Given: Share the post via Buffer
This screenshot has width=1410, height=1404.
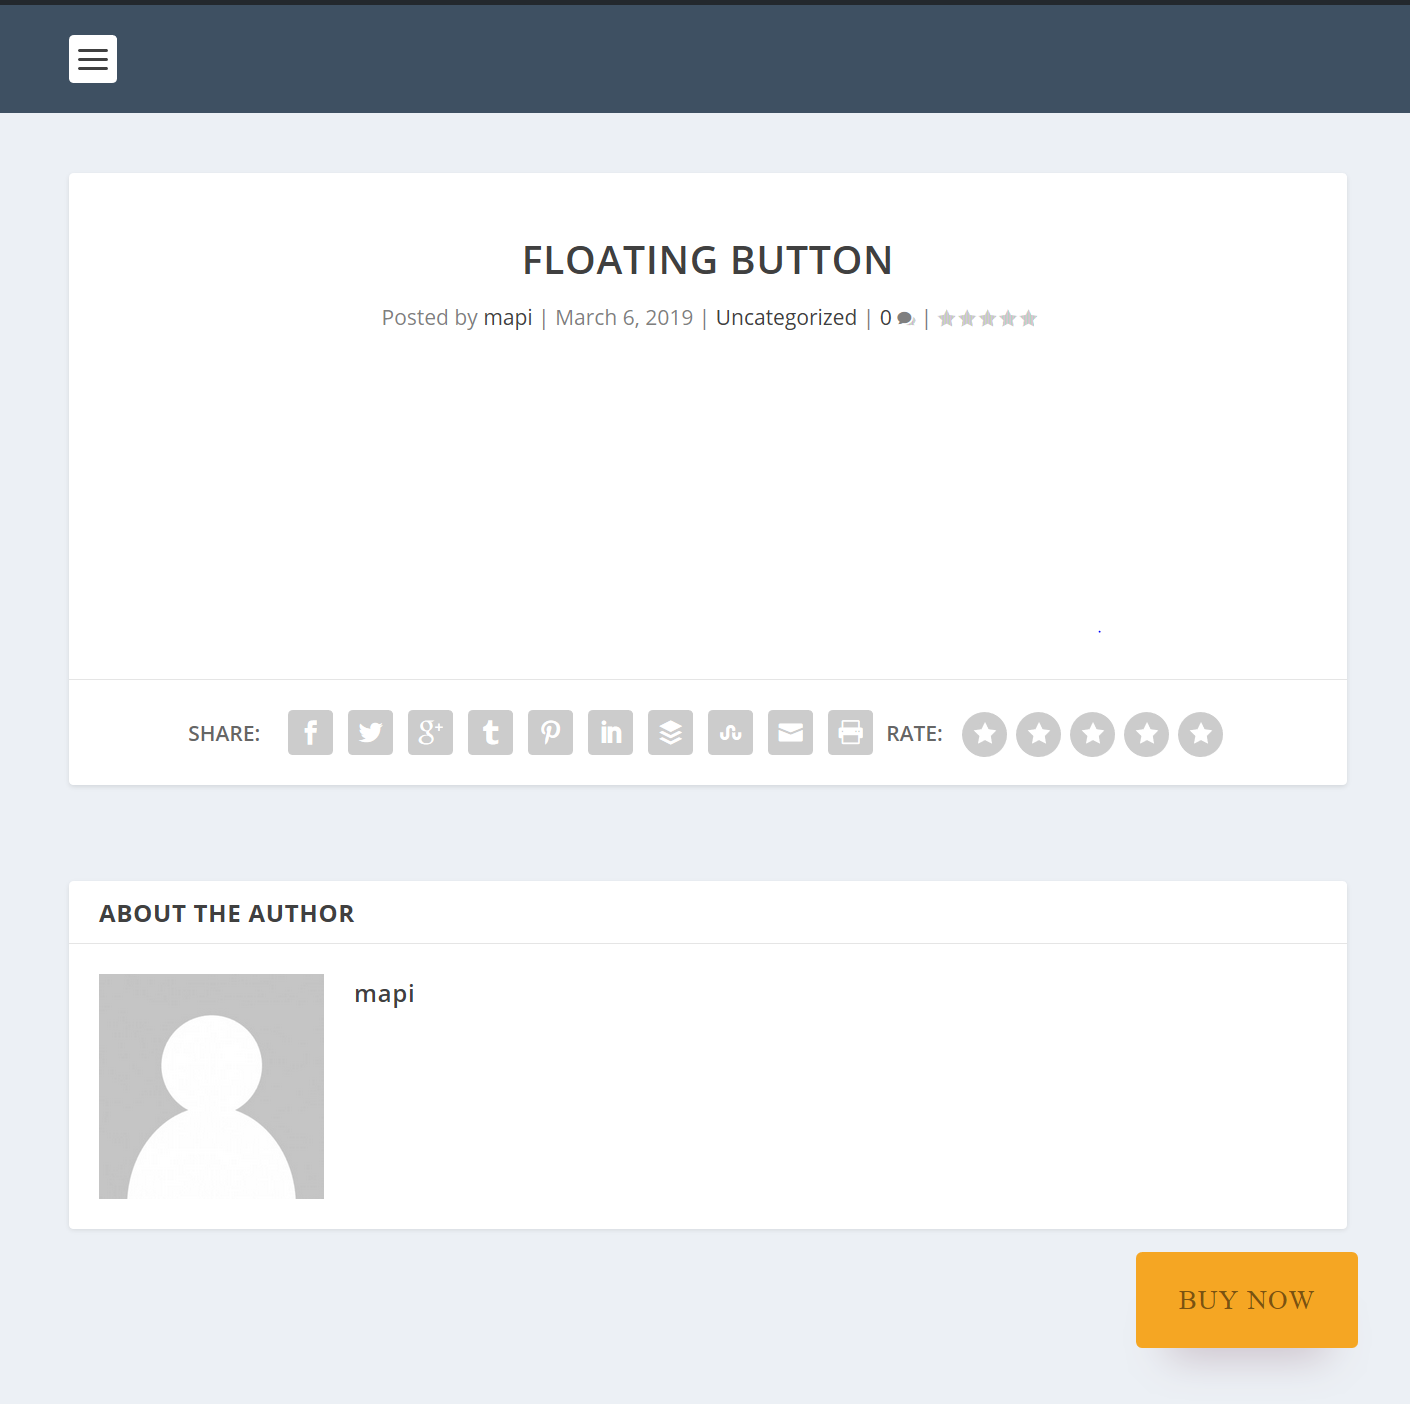Looking at the screenshot, I should click(670, 732).
